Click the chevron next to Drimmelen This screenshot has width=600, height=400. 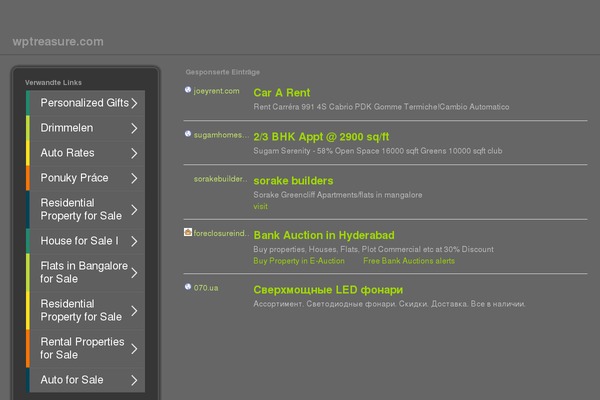point(134,128)
